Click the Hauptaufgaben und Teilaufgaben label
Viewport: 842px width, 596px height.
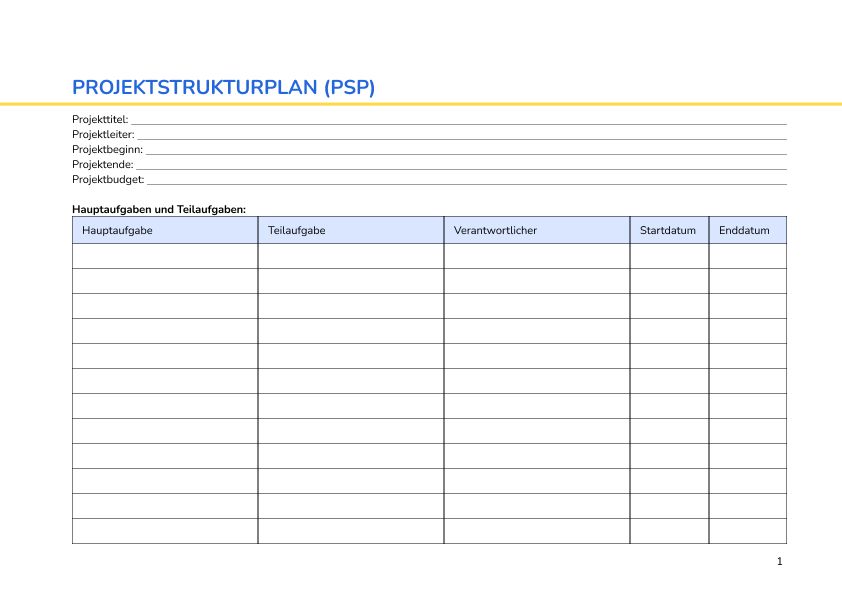coord(158,209)
